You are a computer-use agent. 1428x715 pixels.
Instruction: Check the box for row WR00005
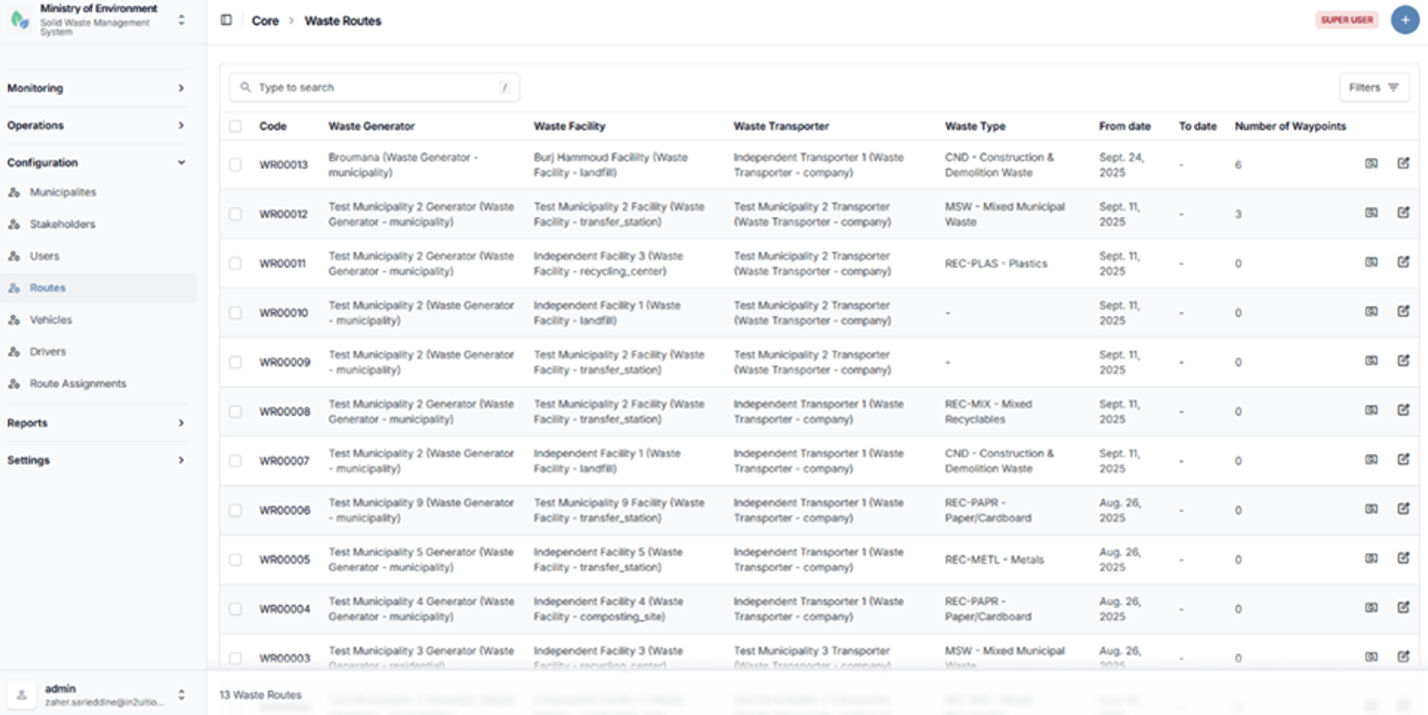coord(235,560)
